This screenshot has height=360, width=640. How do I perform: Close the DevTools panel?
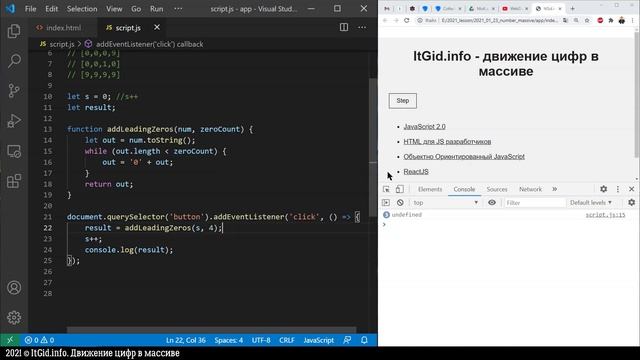(x=631, y=189)
